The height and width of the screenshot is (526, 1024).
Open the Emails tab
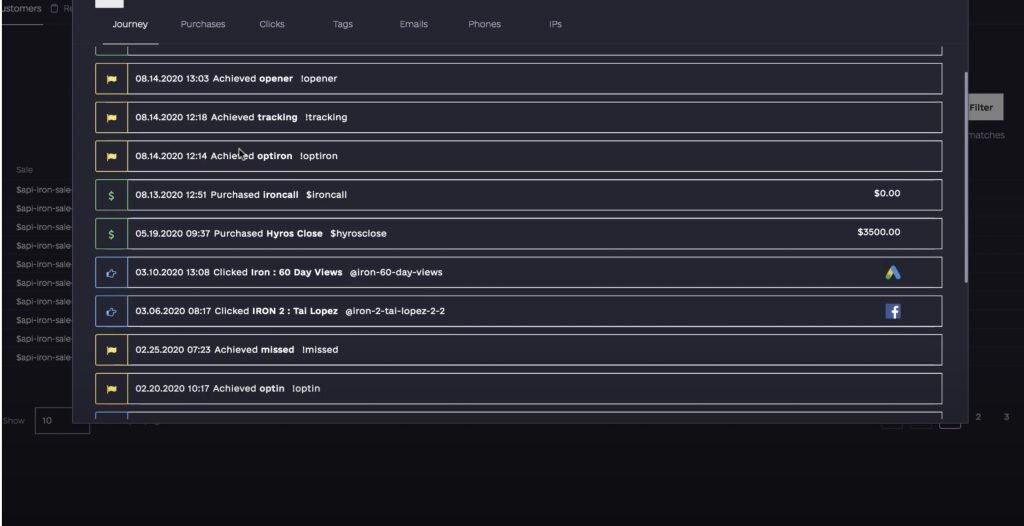(414, 24)
